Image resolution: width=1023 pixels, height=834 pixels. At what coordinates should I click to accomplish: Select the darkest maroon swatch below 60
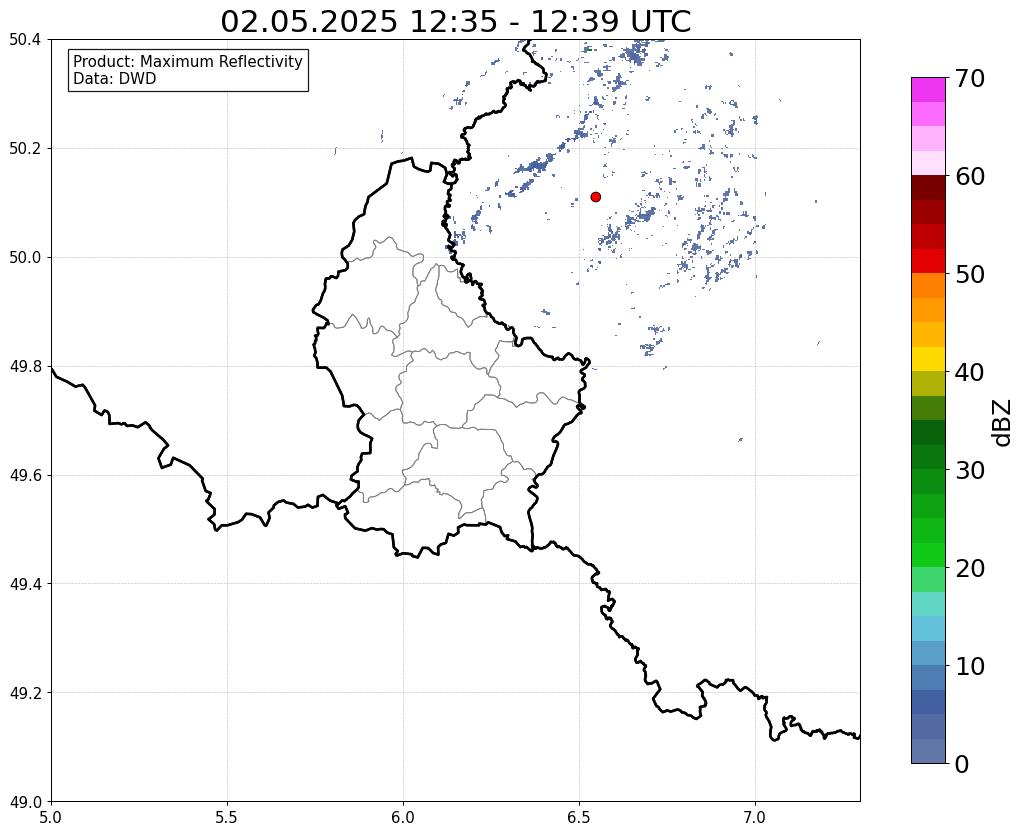[x=928, y=188]
